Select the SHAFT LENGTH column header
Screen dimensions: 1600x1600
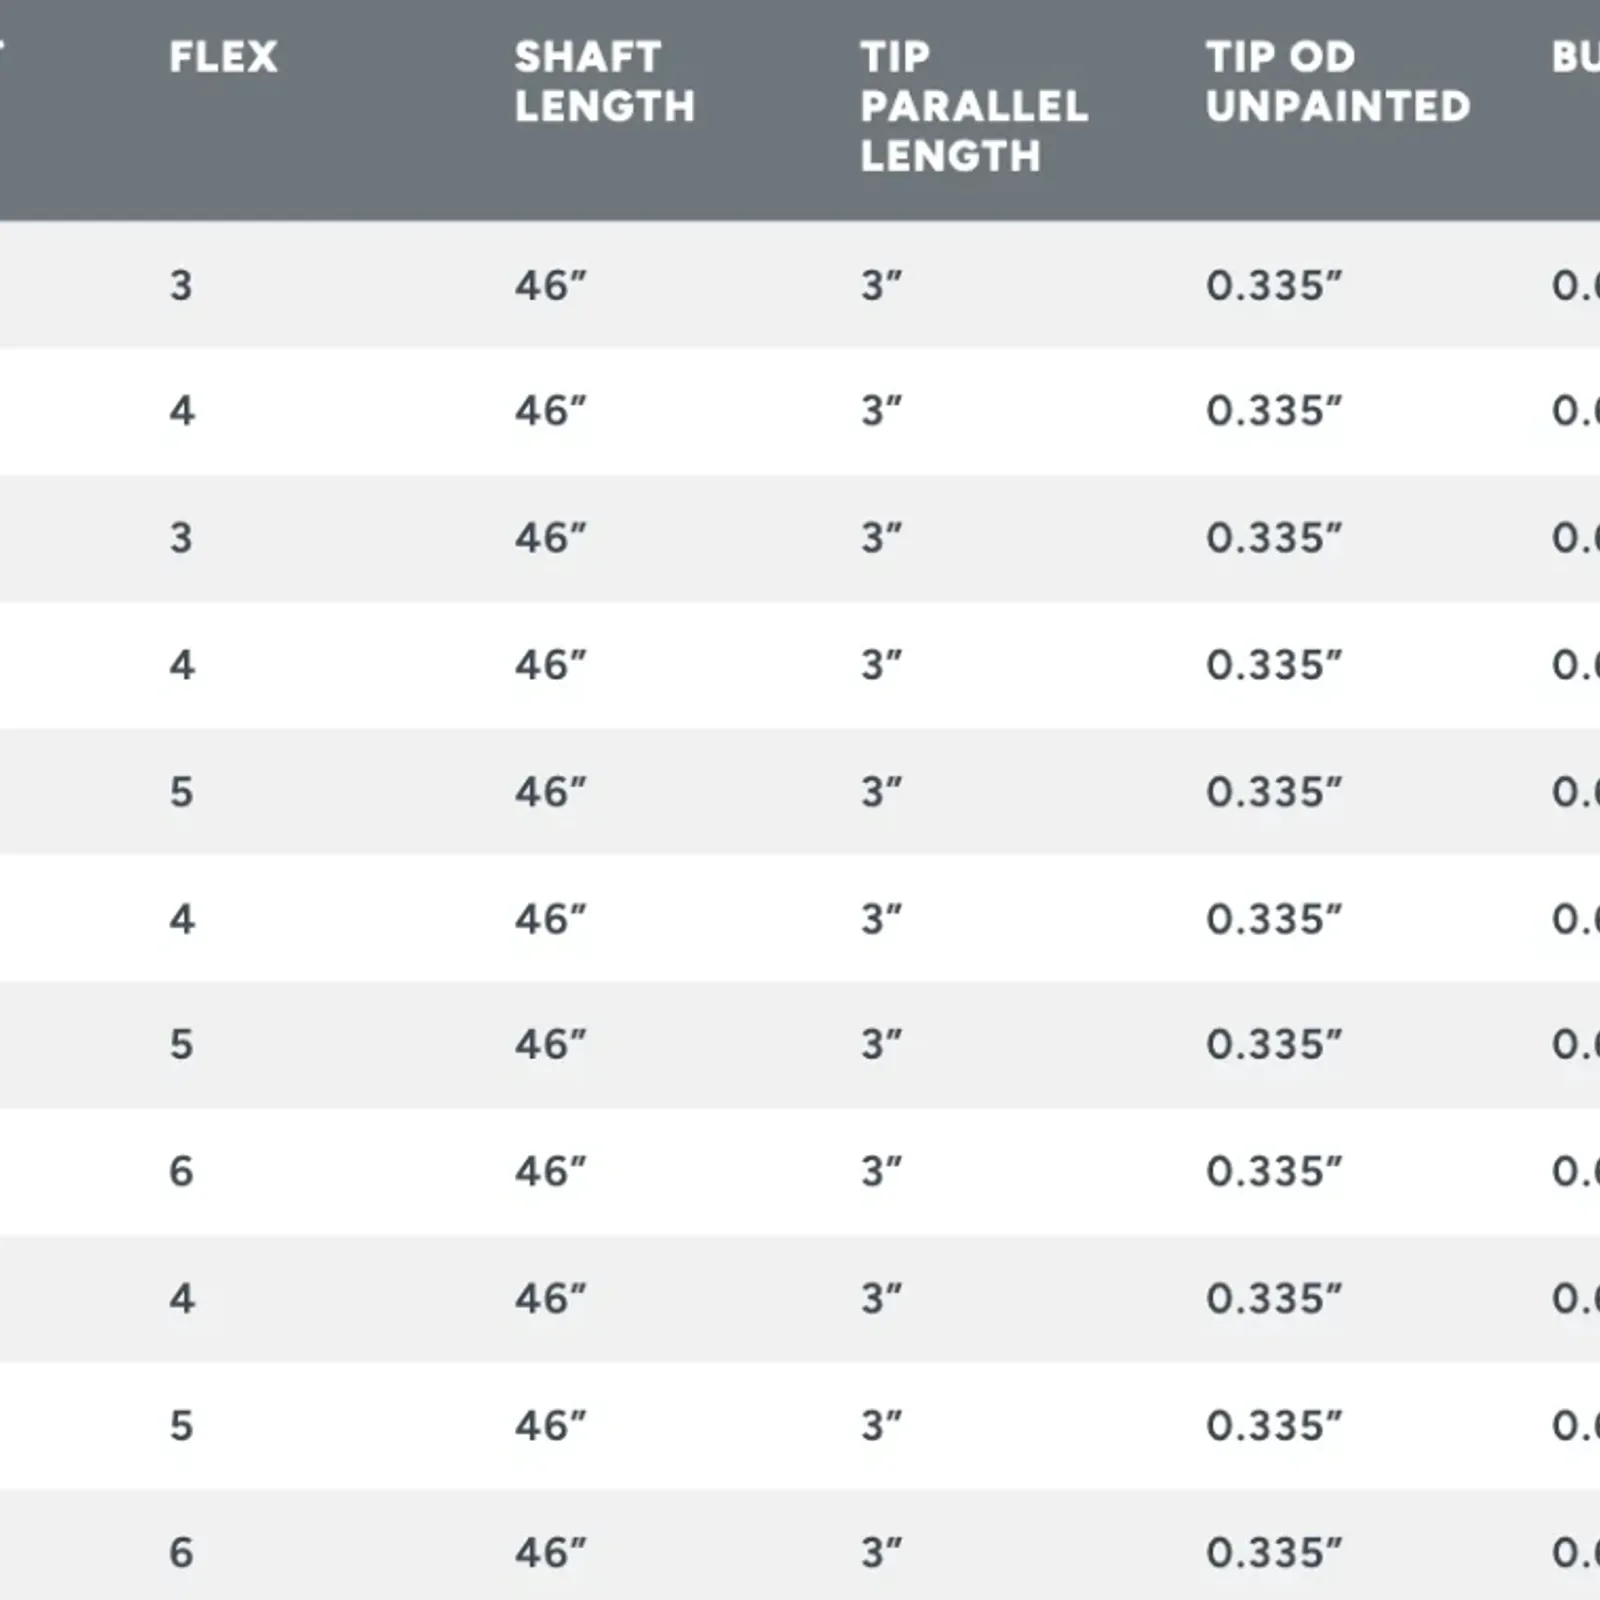[x=605, y=82]
